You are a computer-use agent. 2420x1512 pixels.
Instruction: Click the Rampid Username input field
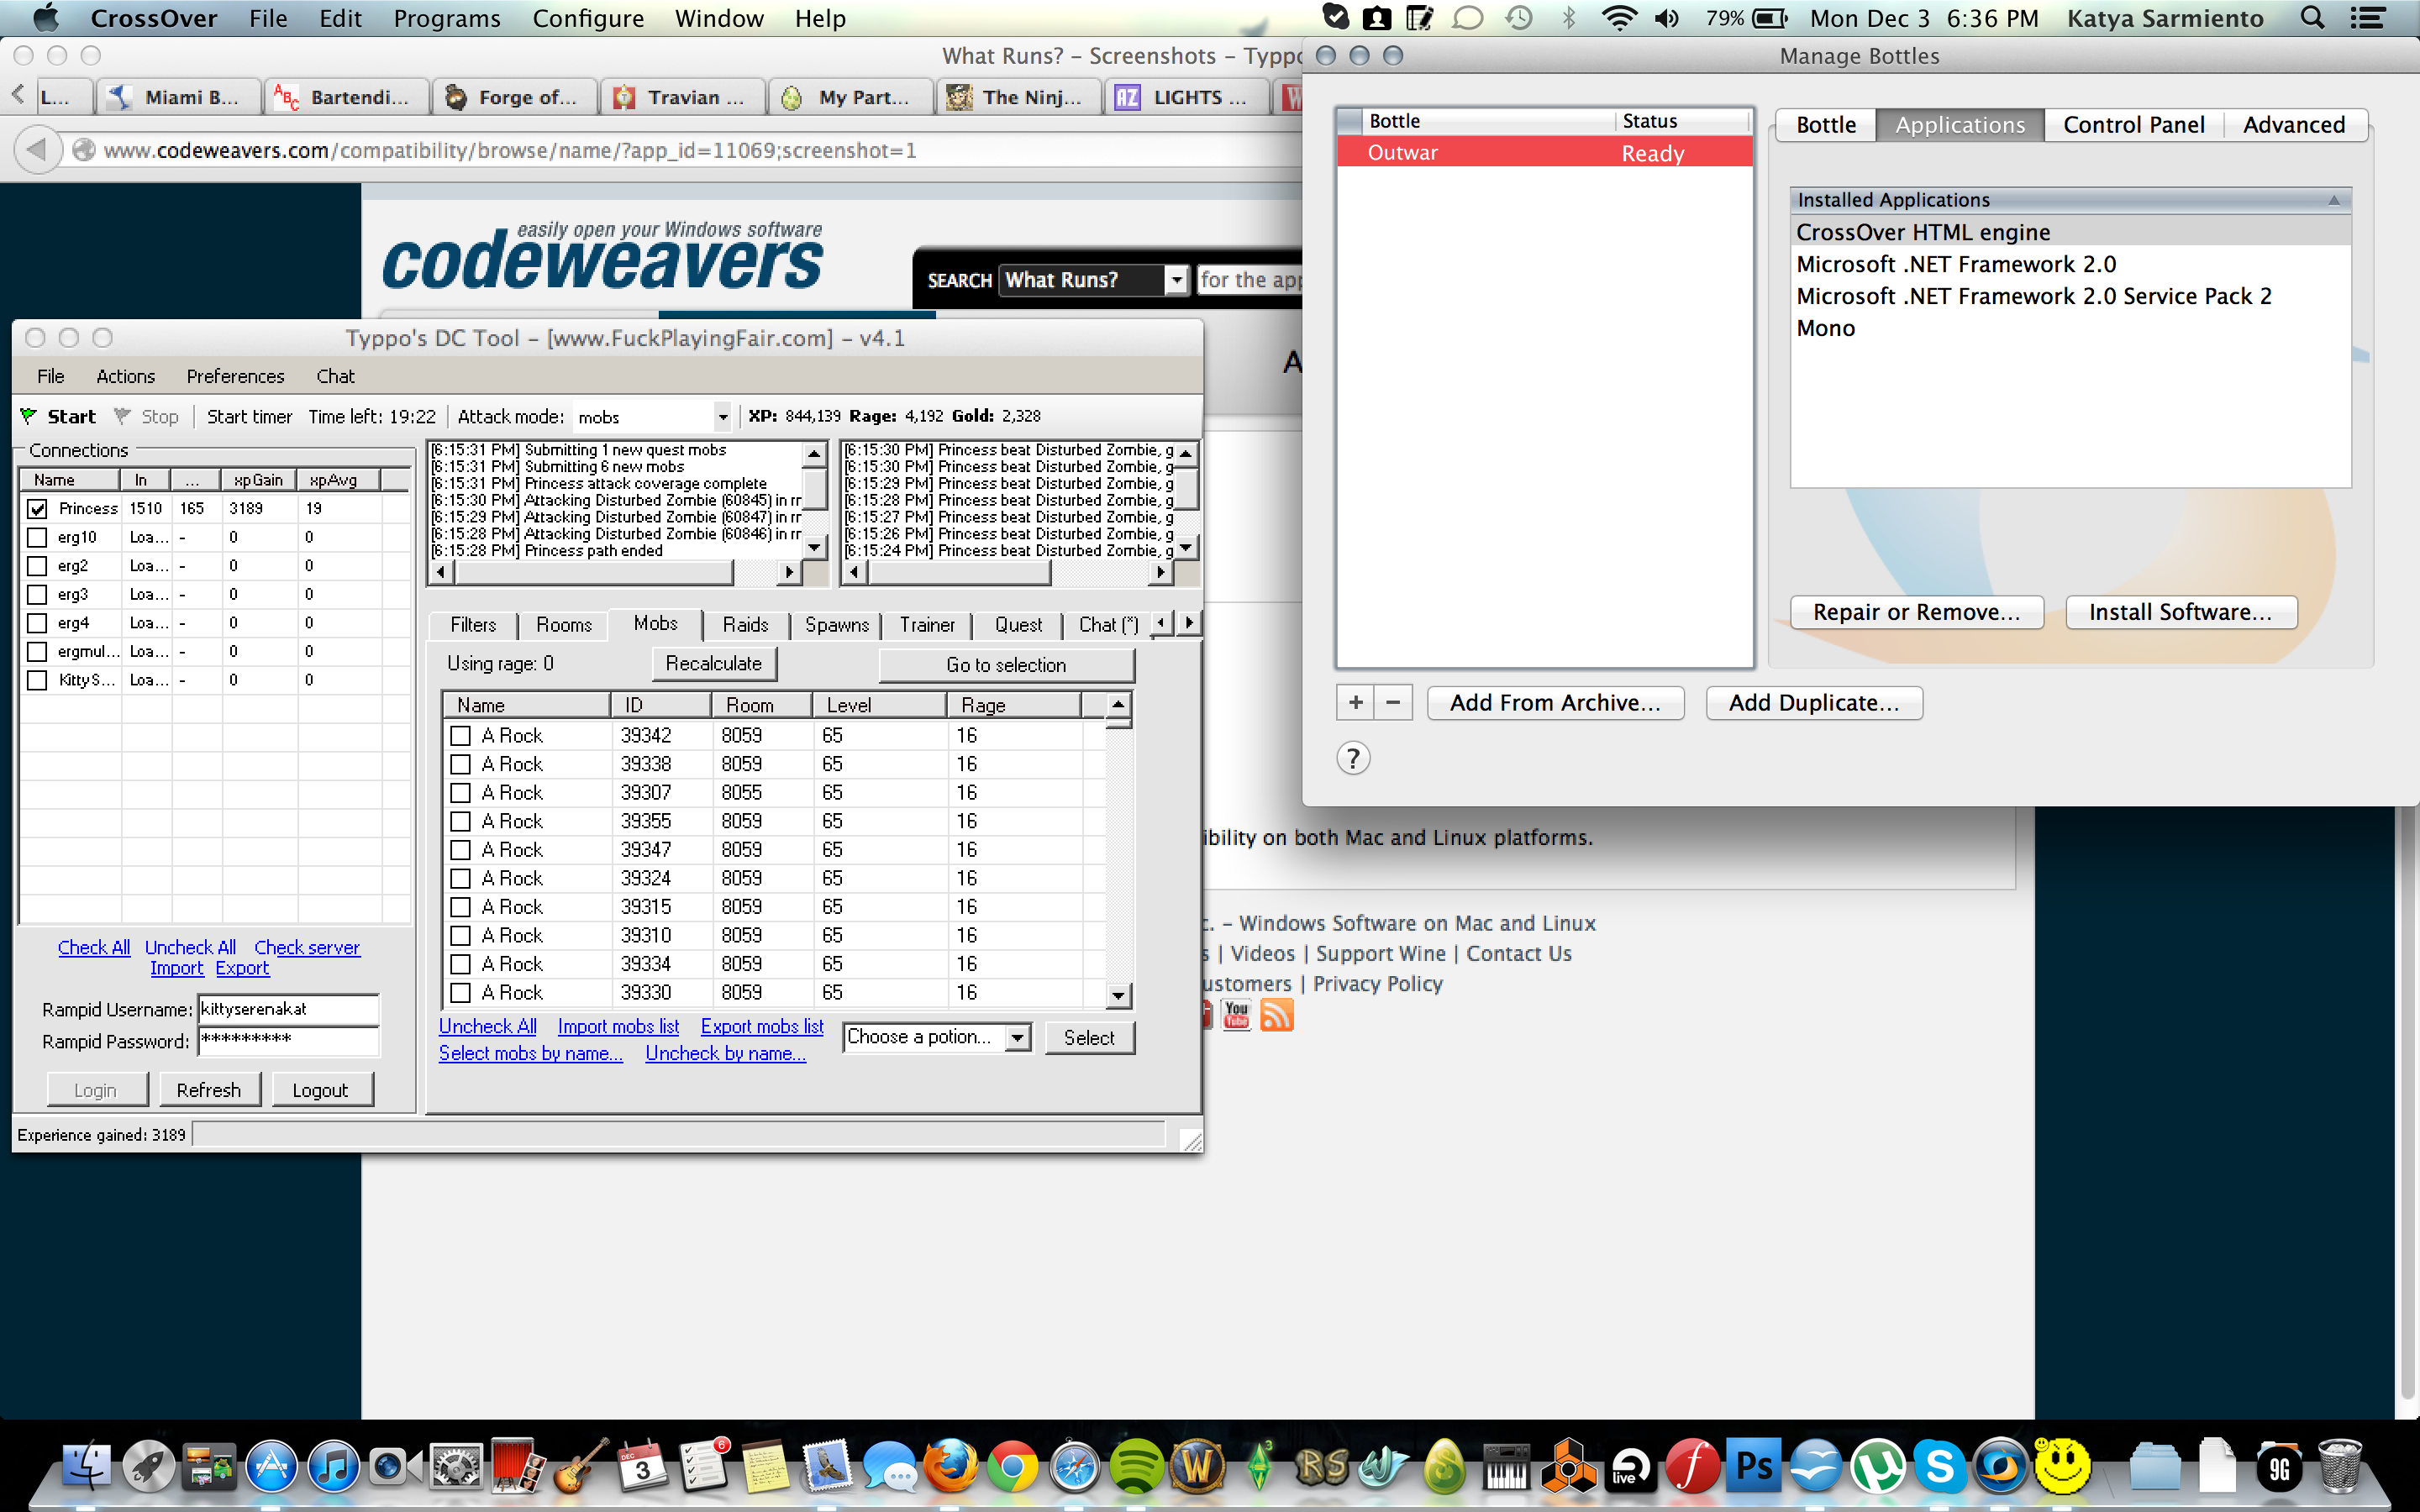coord(288,1009)
